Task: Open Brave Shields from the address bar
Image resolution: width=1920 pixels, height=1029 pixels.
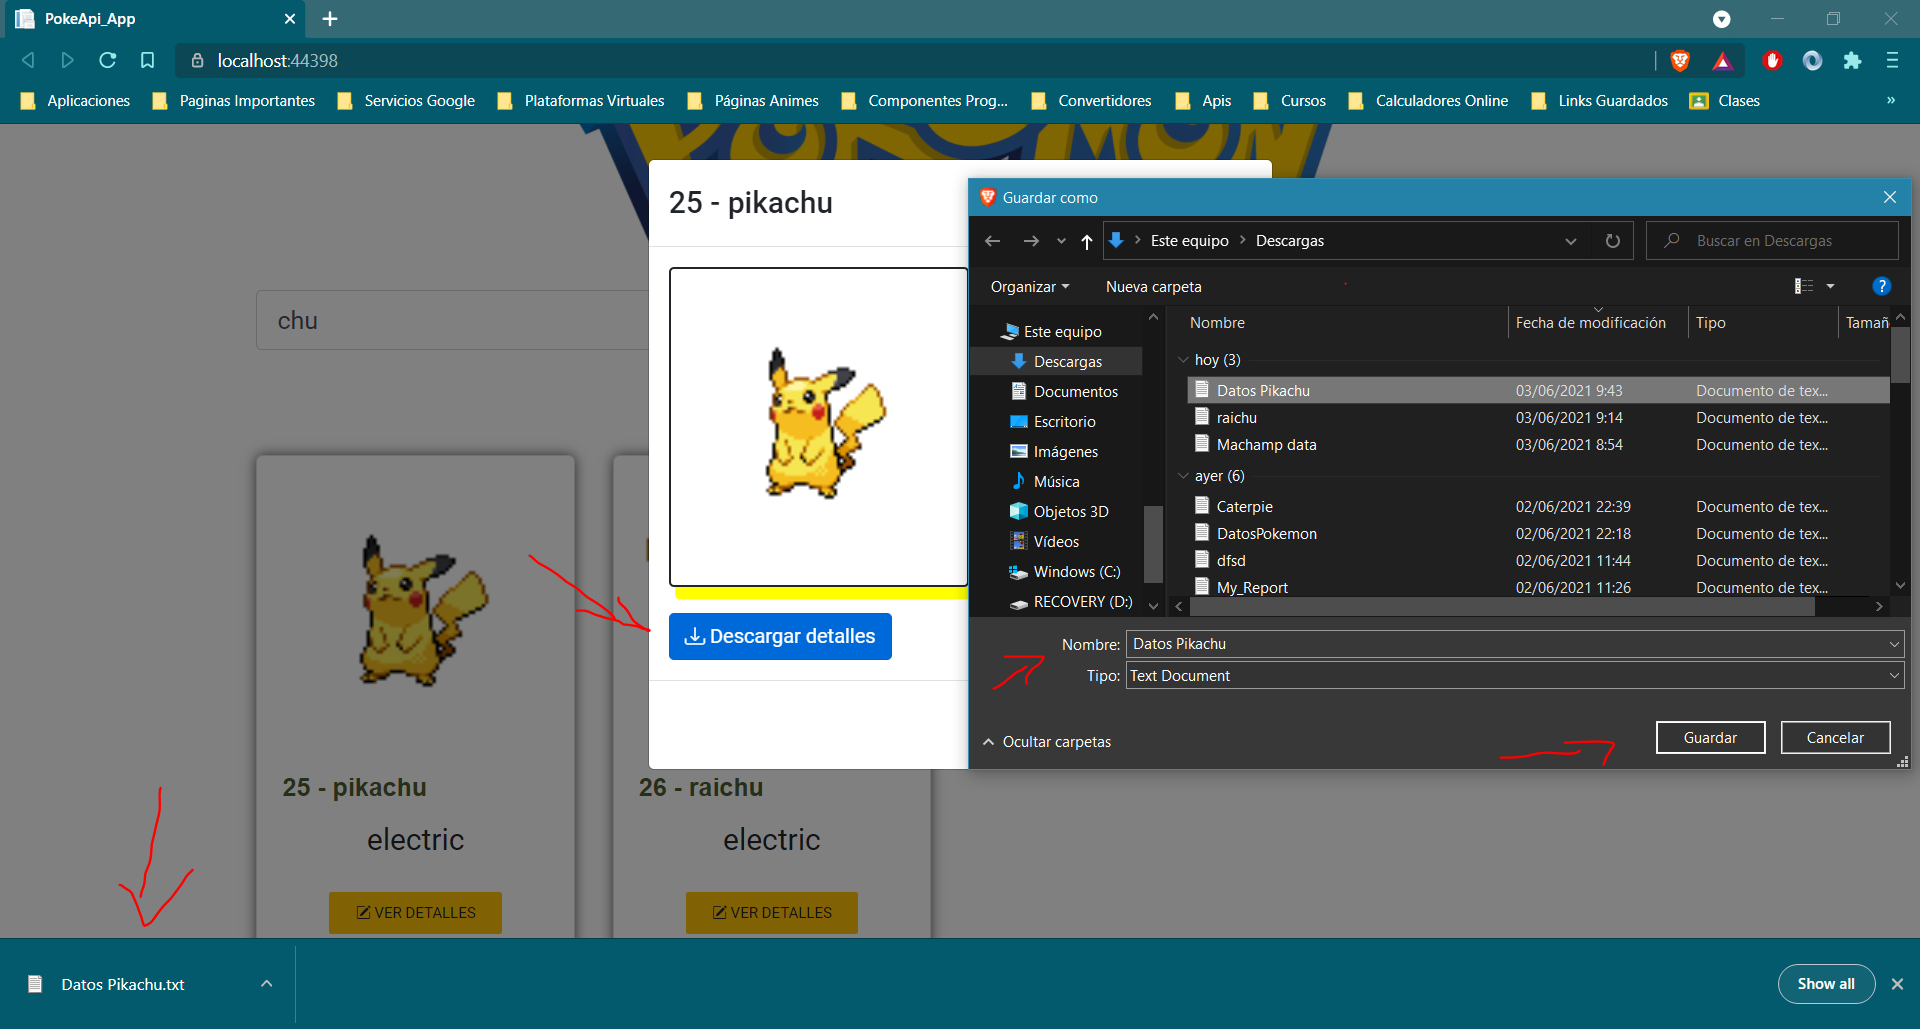Action: pyautogui.click(x=1680, y=60)
